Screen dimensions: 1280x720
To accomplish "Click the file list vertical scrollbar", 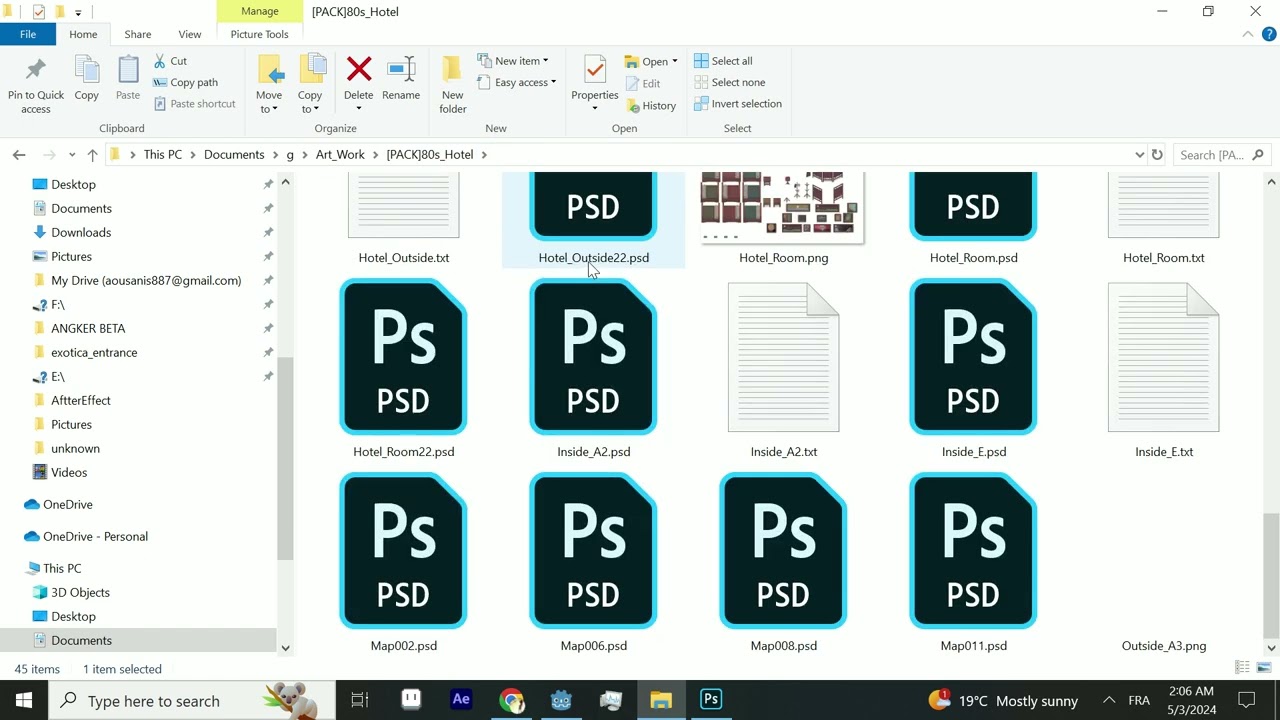I will point(1271,575).
